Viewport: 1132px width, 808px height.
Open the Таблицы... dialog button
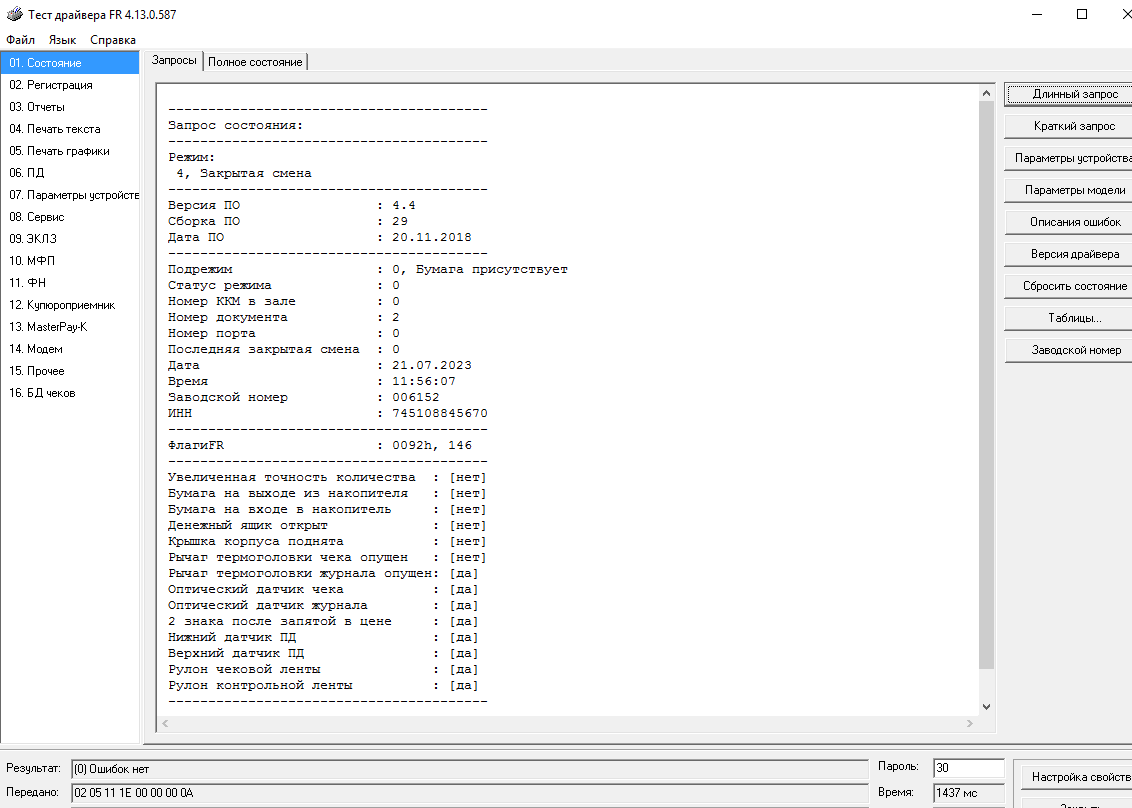point(1070,318)
